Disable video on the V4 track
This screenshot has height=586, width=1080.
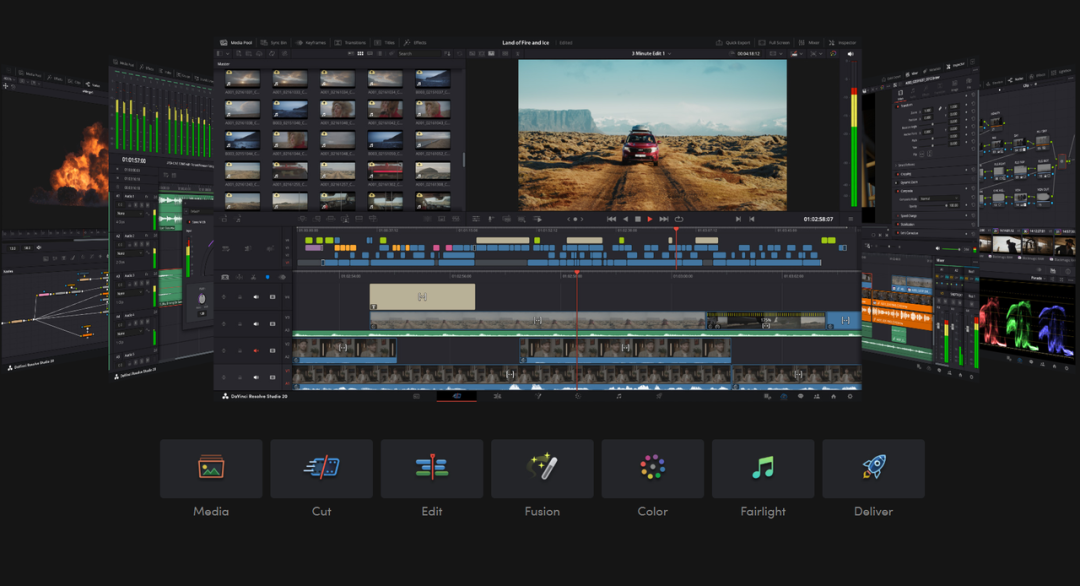click(x=273, y=297)
